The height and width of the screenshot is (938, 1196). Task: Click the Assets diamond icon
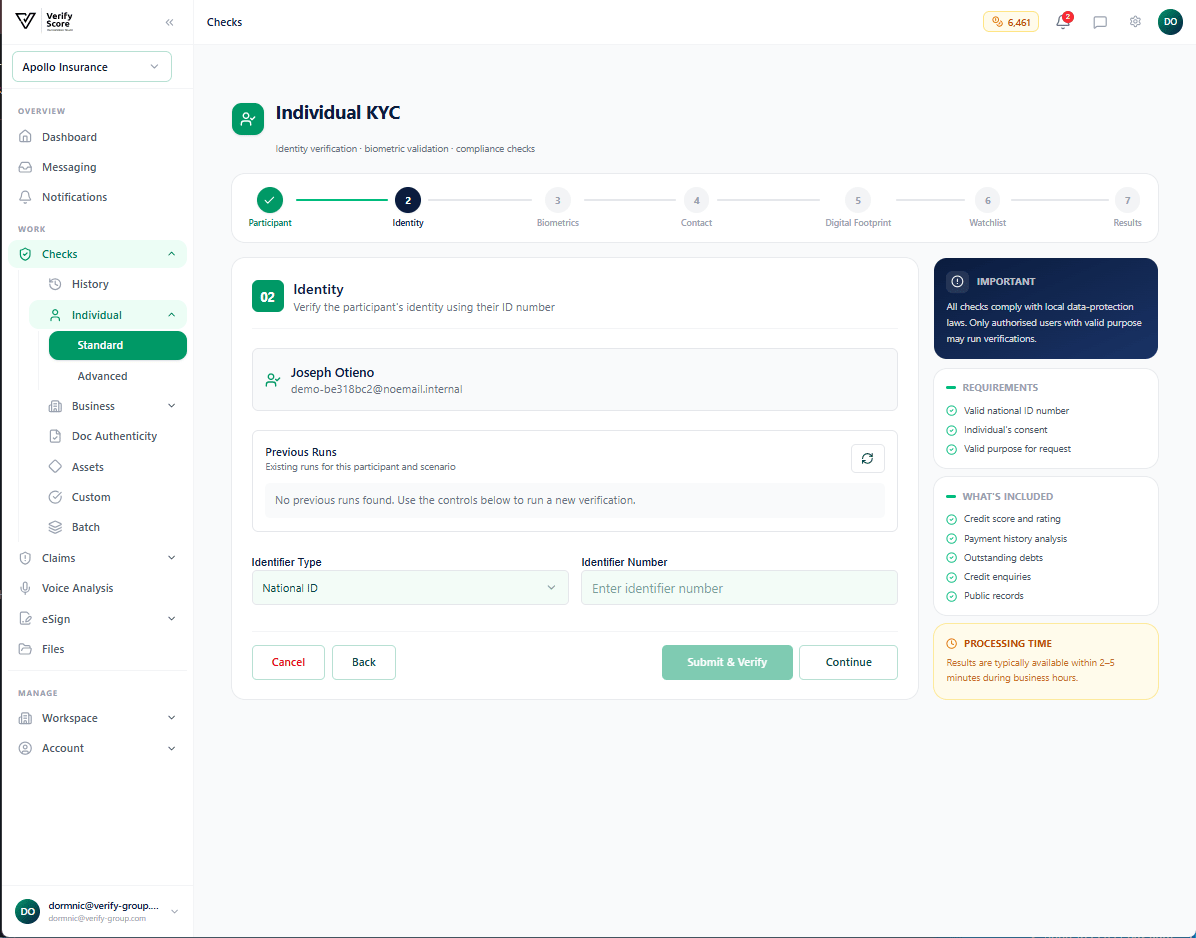coord(55,467)
